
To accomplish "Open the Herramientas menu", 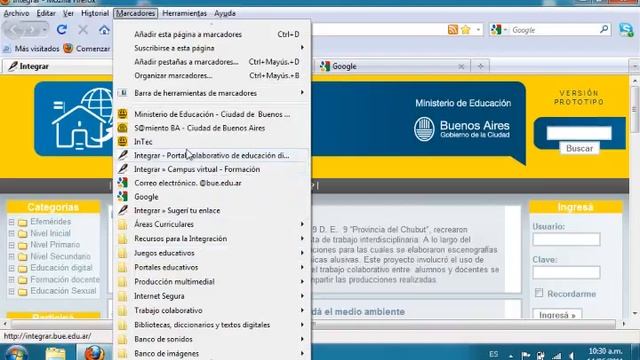I will [x=184, y=13].
